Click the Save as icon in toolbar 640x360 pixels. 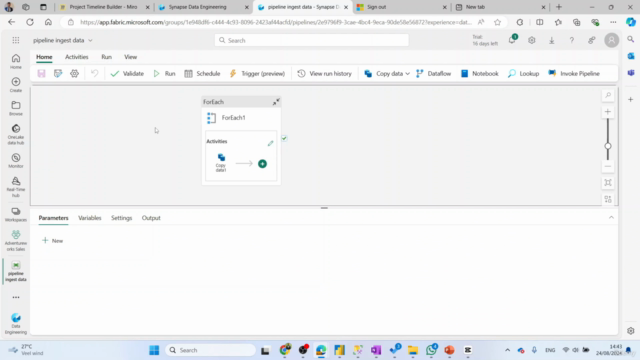point(58,73)
